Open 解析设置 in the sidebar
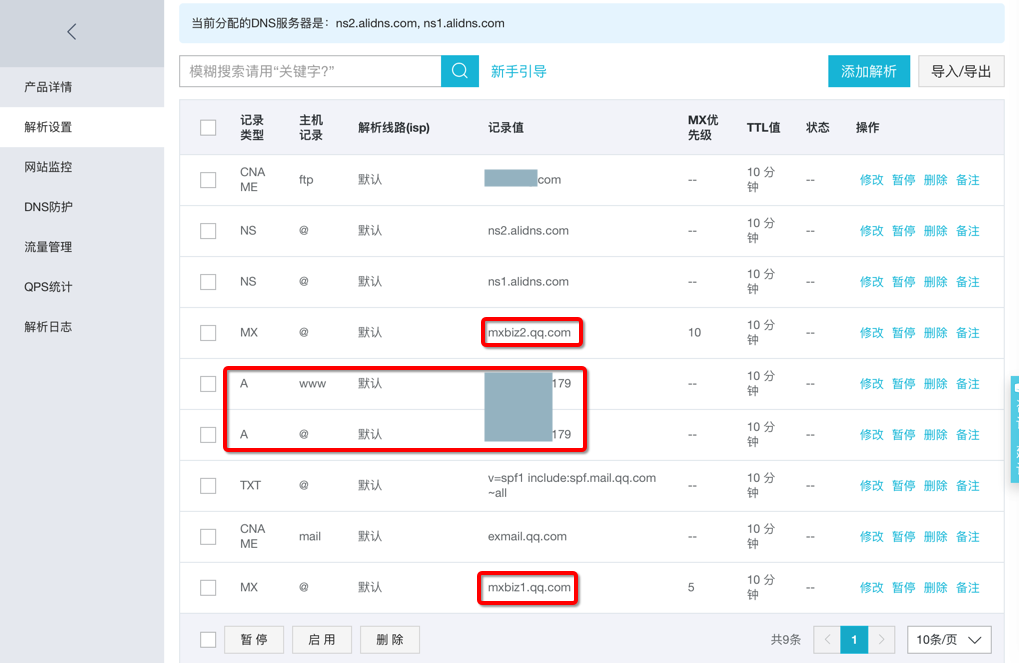 (48, 127)
